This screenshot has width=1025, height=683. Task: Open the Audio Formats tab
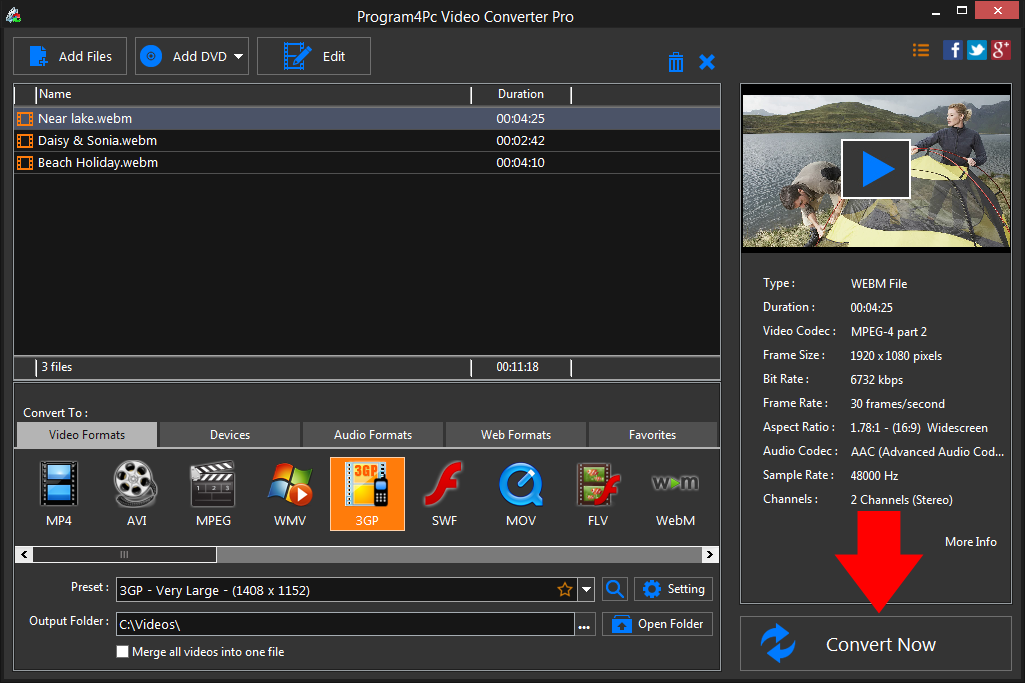tap(372, 434)
